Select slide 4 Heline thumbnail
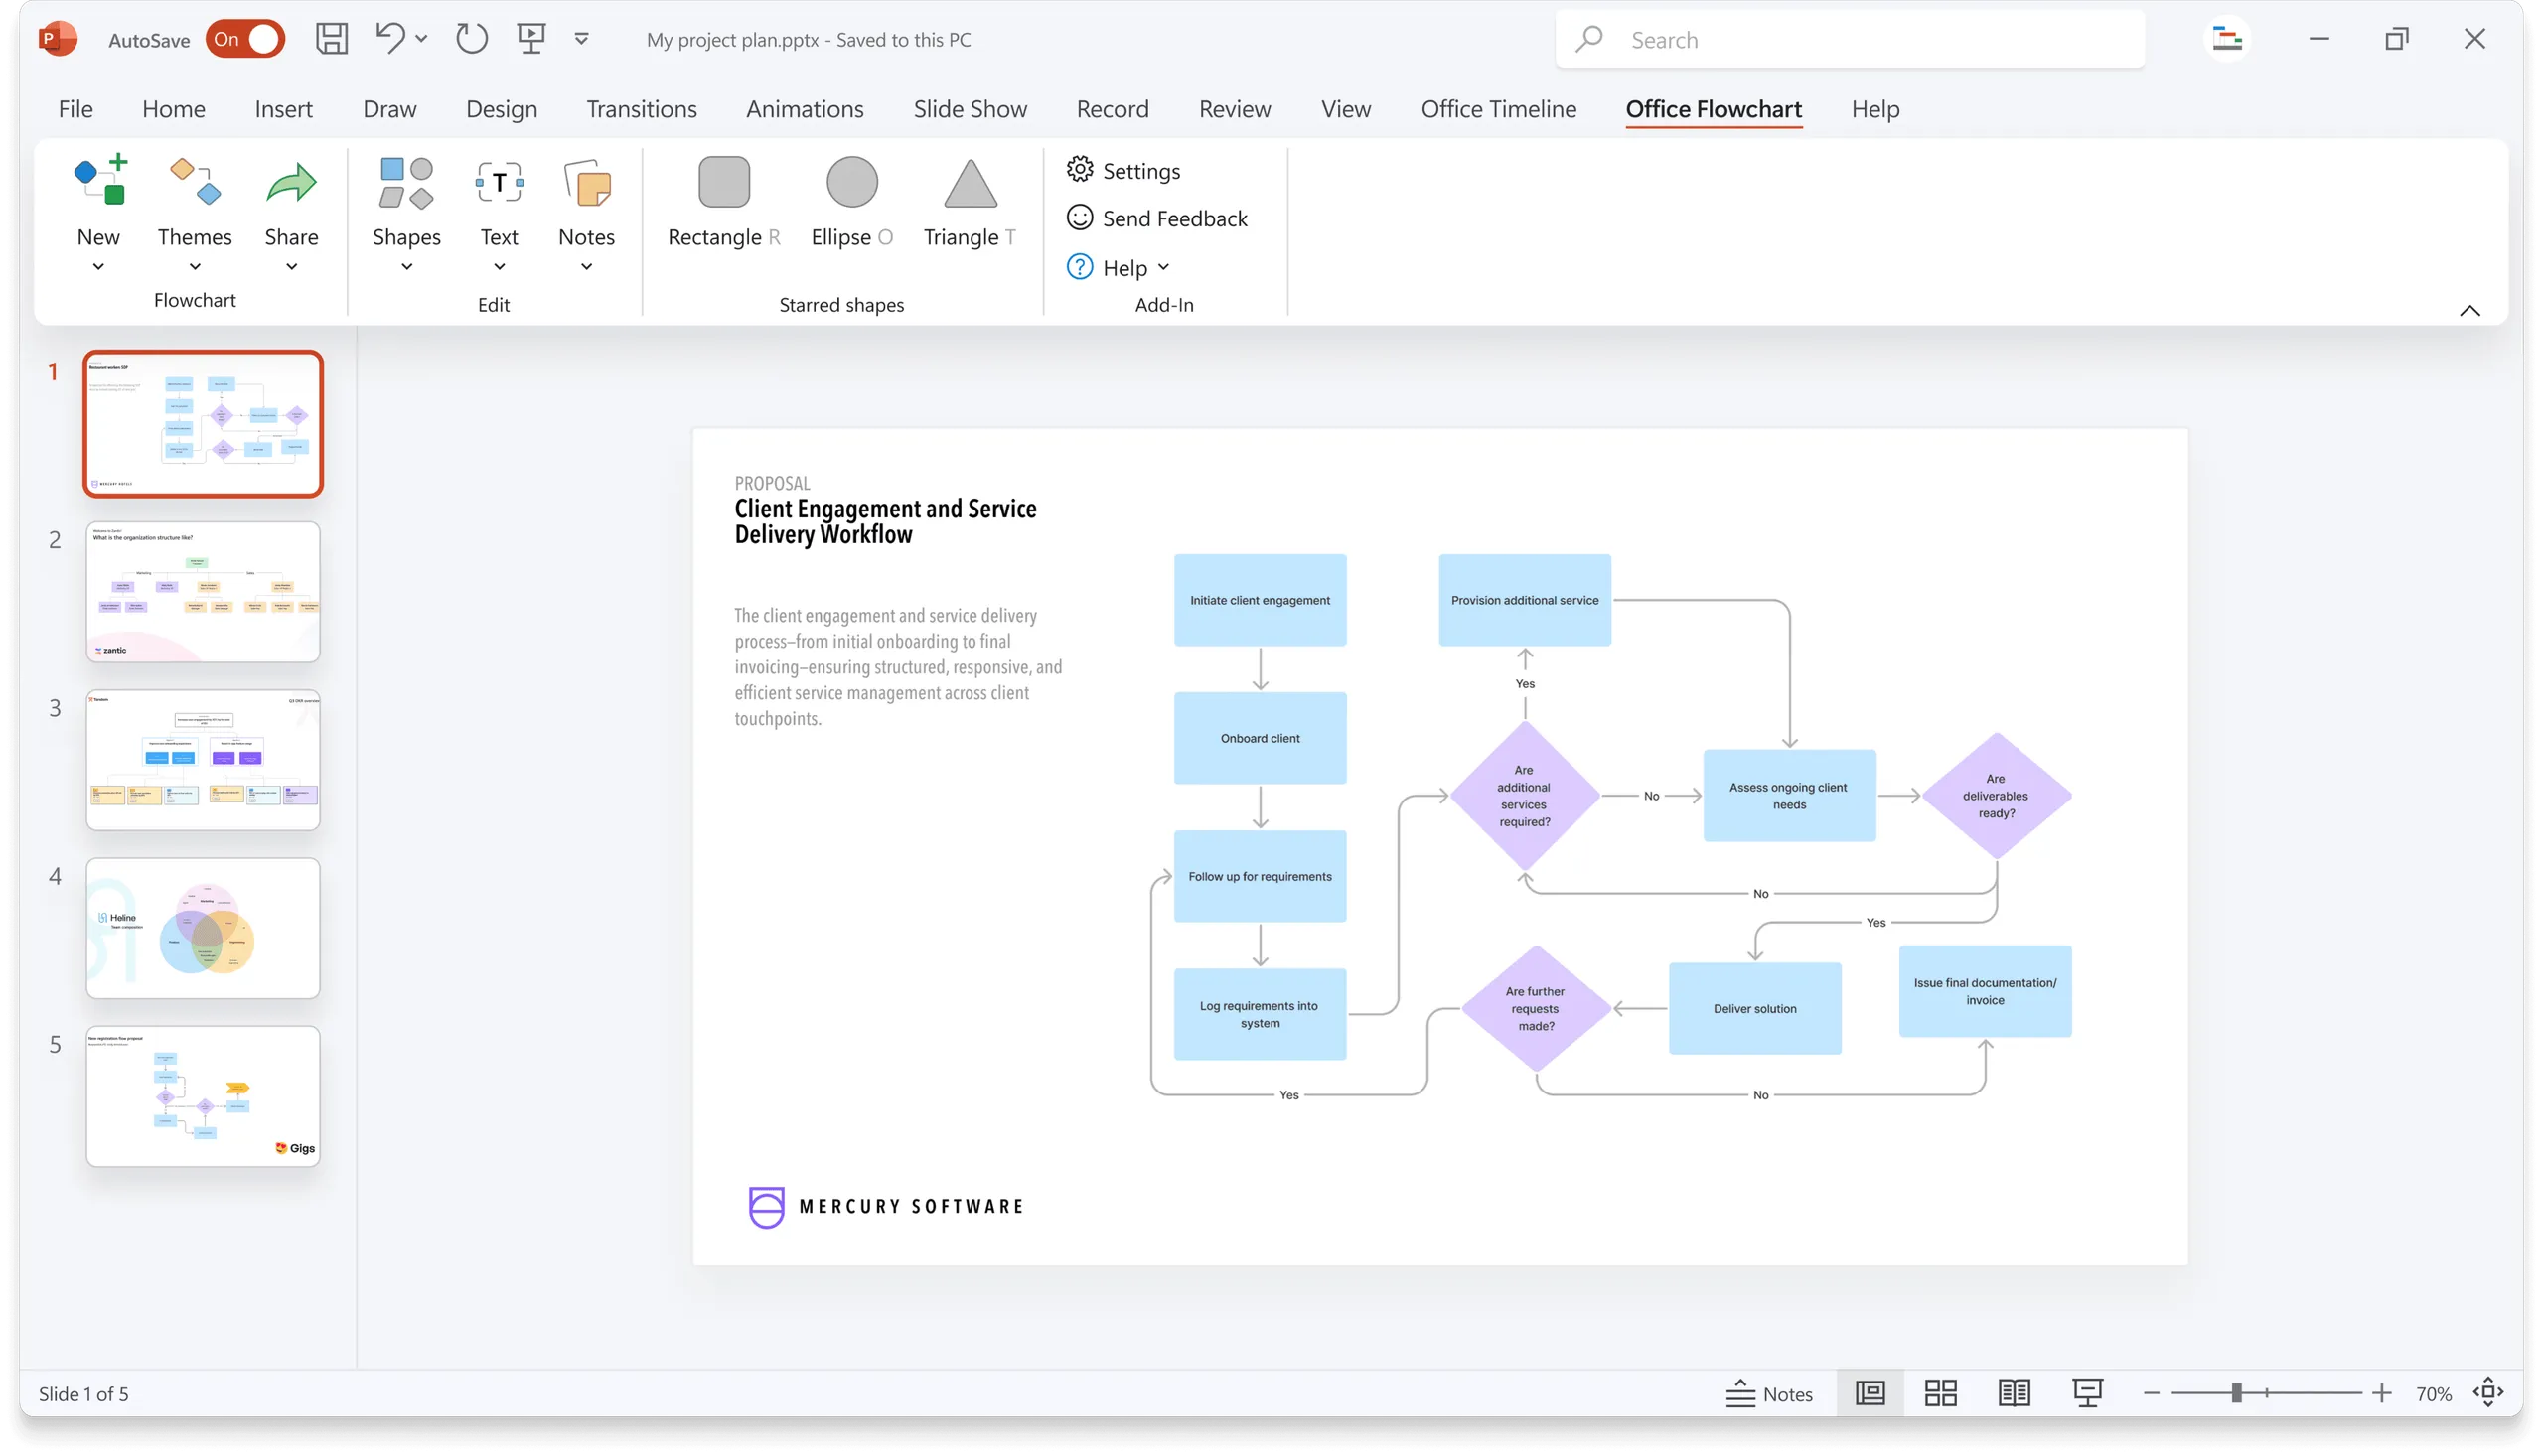The width and height of the screenshot is (2543, 1456). [203, 927]
